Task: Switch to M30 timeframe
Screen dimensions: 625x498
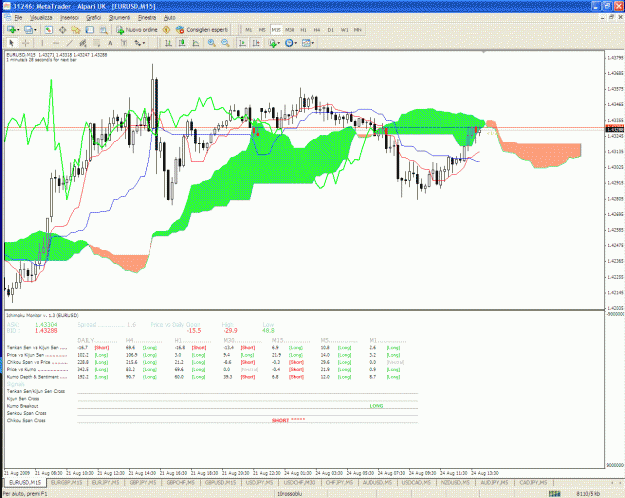Action: (x=289, y=30)
